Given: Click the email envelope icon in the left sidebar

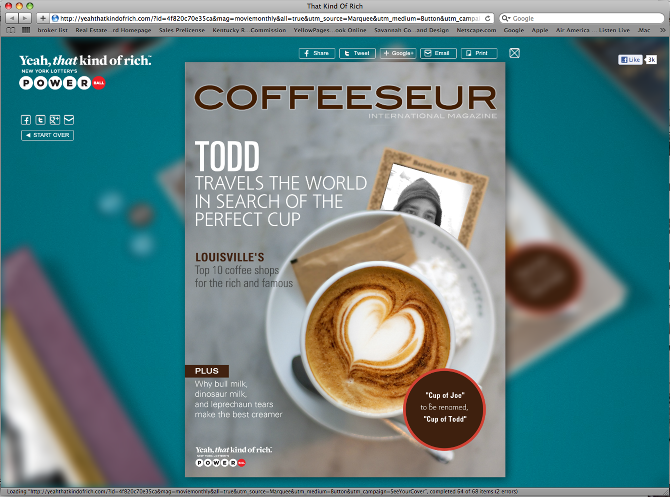Looking at the screenshot, I should point(68,120).
